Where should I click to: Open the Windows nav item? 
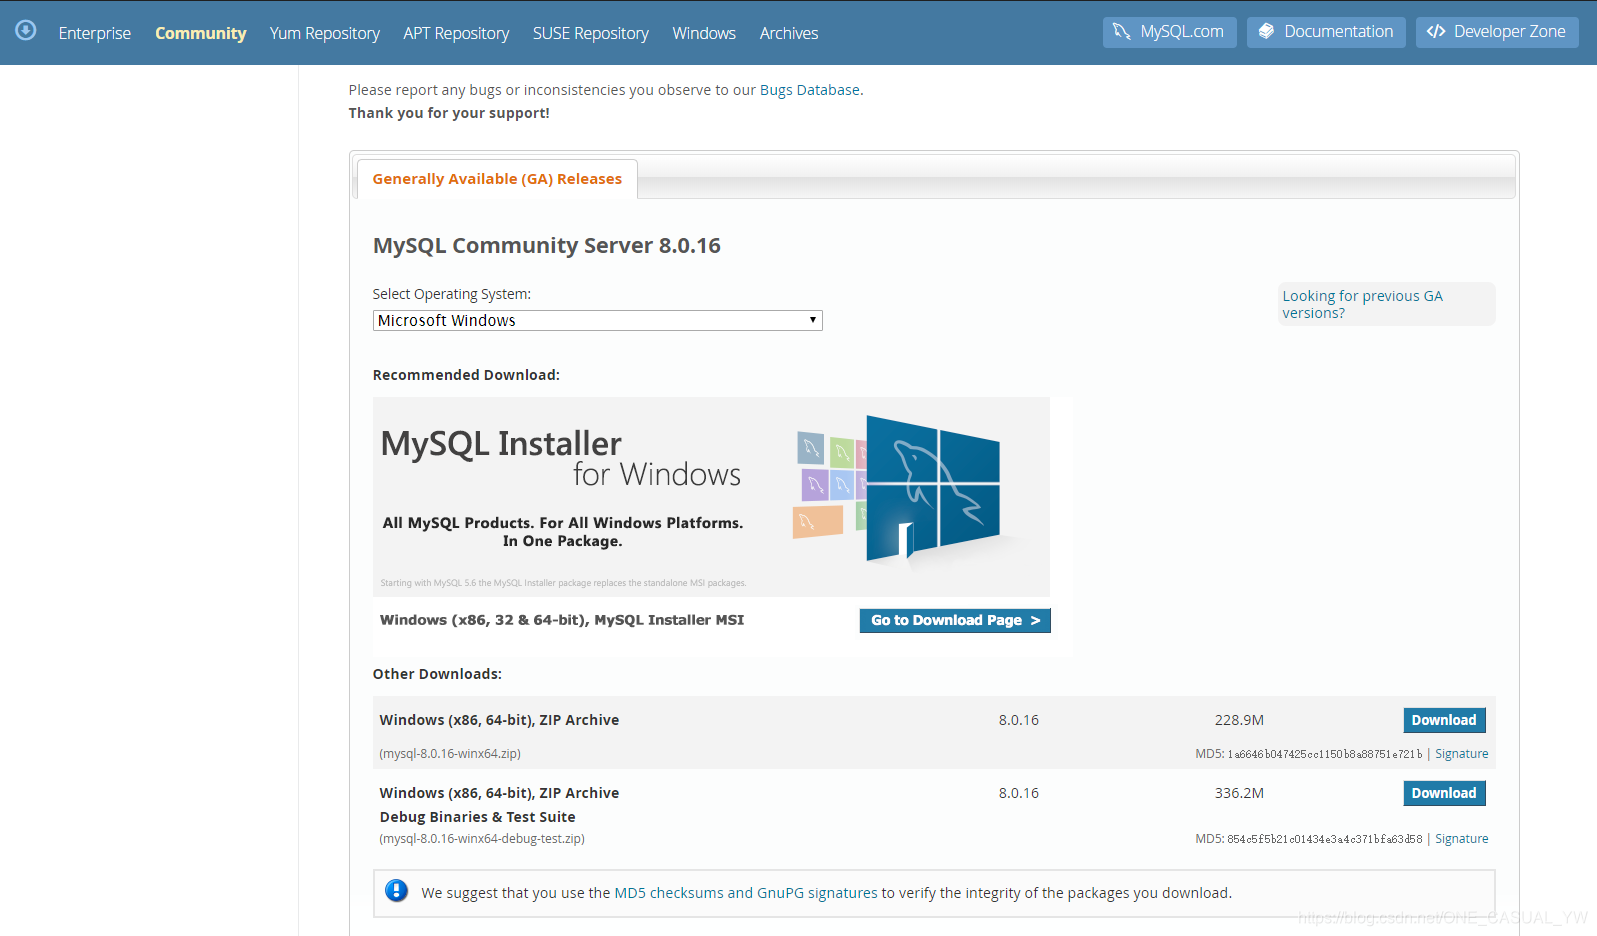click(704, 33)
